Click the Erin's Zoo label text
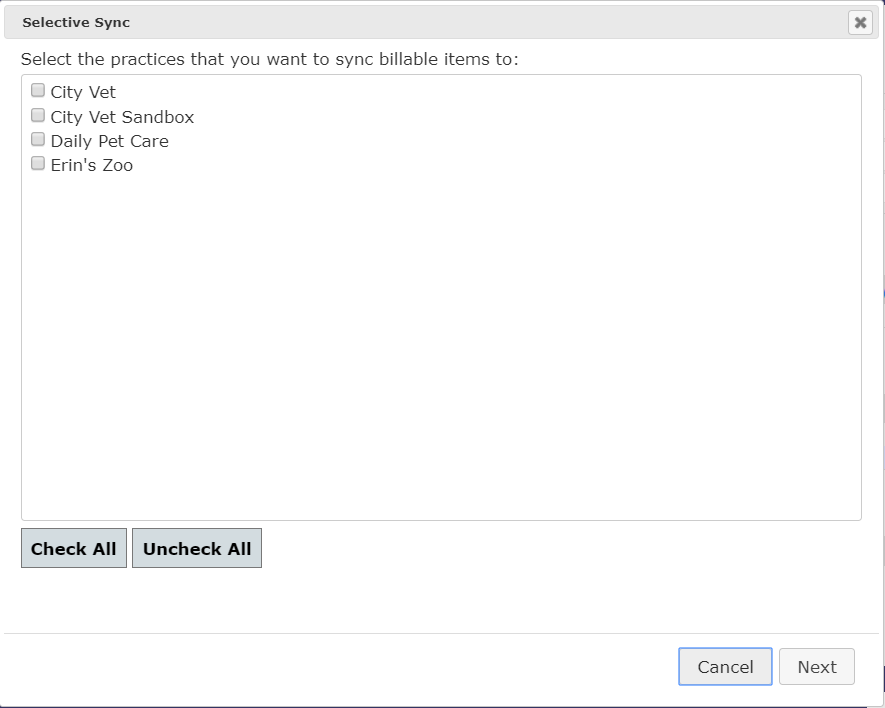The image size is (885, 708). coord(91,165)
